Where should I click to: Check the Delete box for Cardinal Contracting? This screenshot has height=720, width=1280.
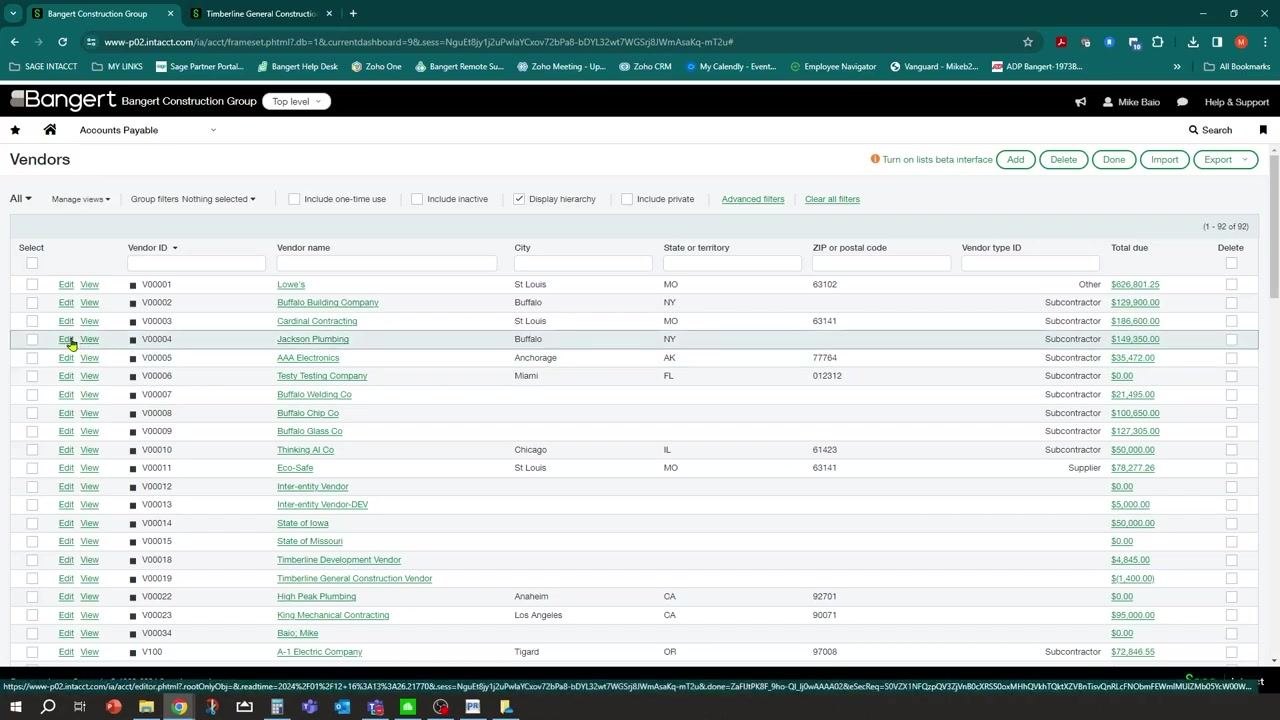coord(1231,321)
